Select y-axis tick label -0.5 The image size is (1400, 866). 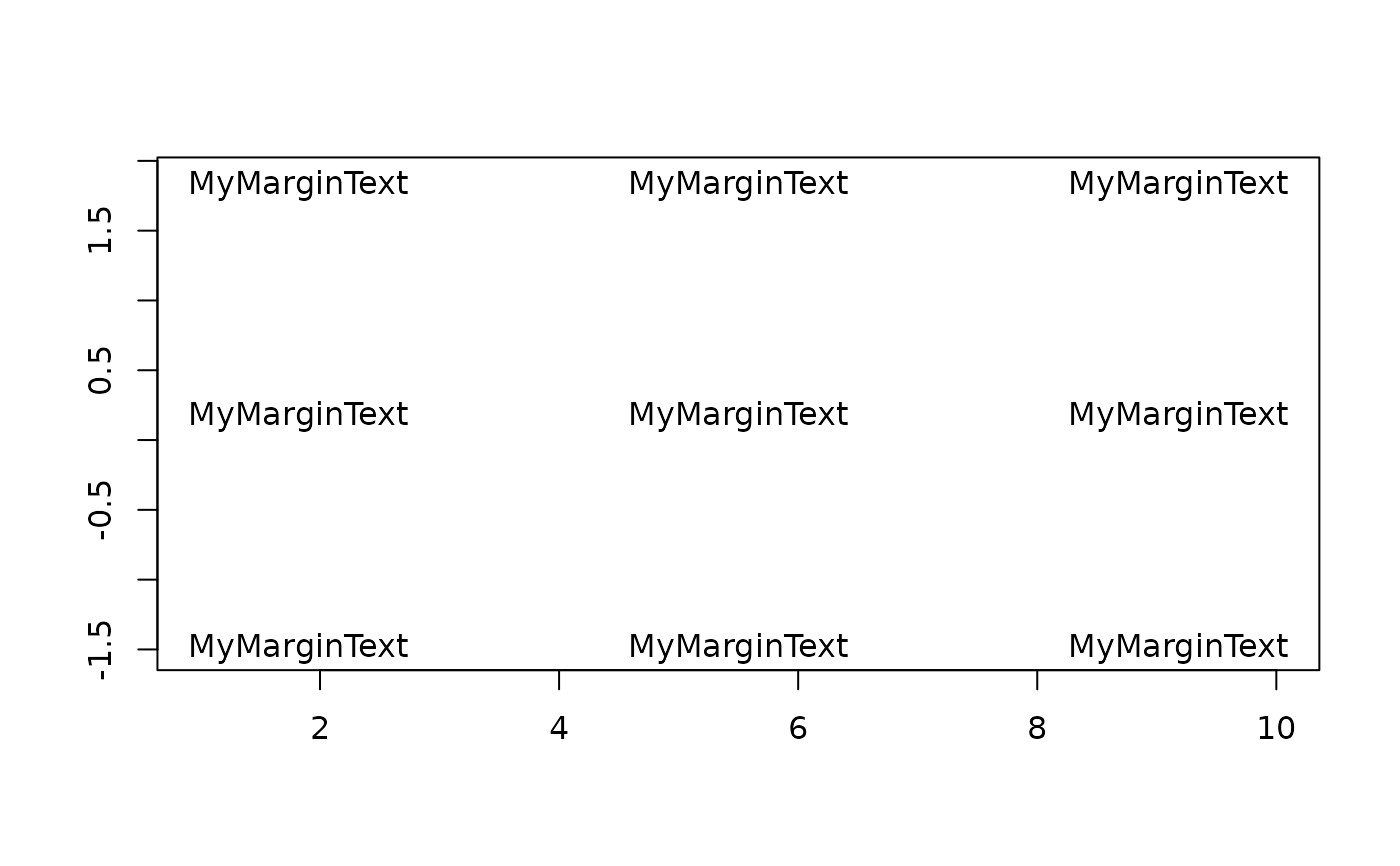point(99,510)
